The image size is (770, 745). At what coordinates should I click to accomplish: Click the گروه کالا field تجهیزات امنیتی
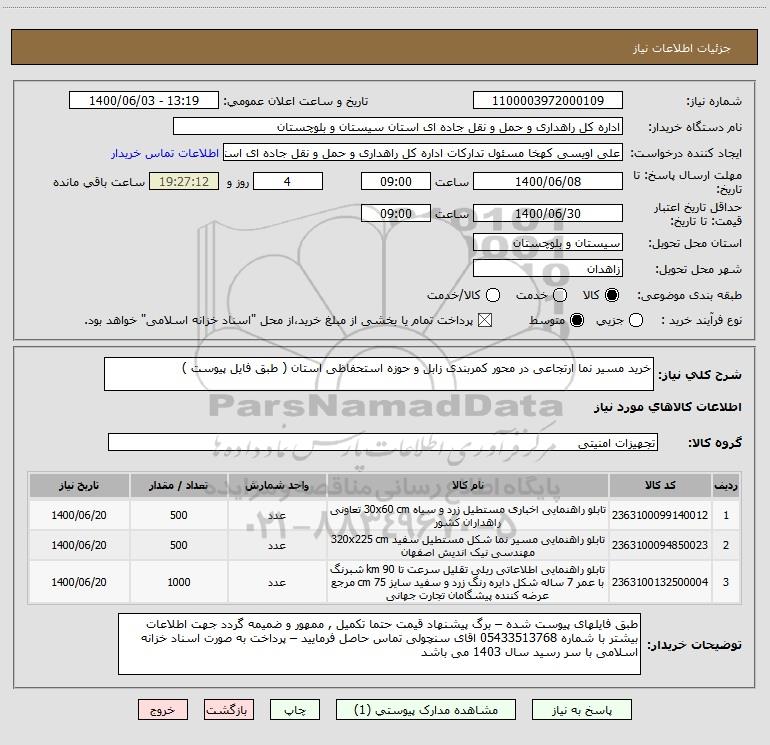click(x=383, y=442)
